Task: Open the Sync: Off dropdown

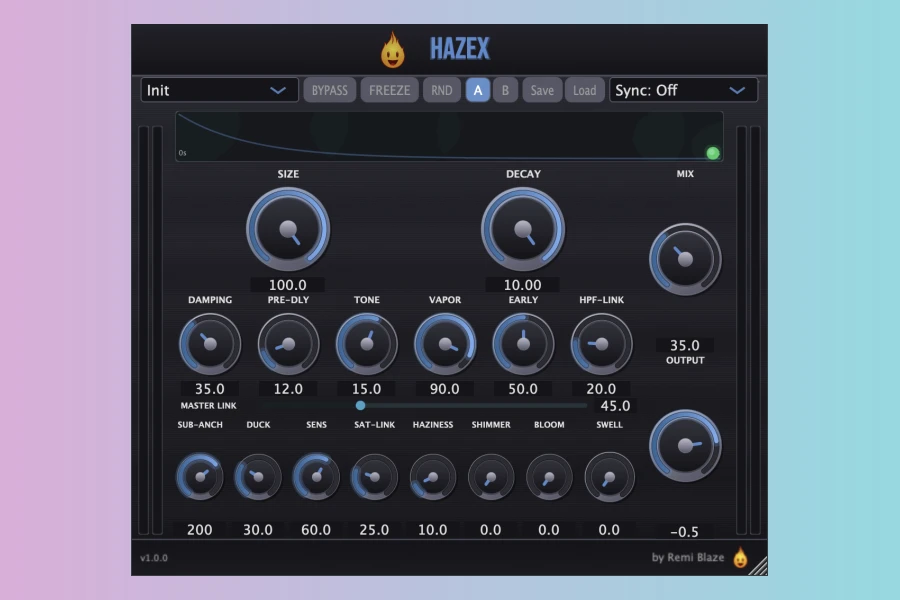Action: pyautogui.click(x=683, y=90)
